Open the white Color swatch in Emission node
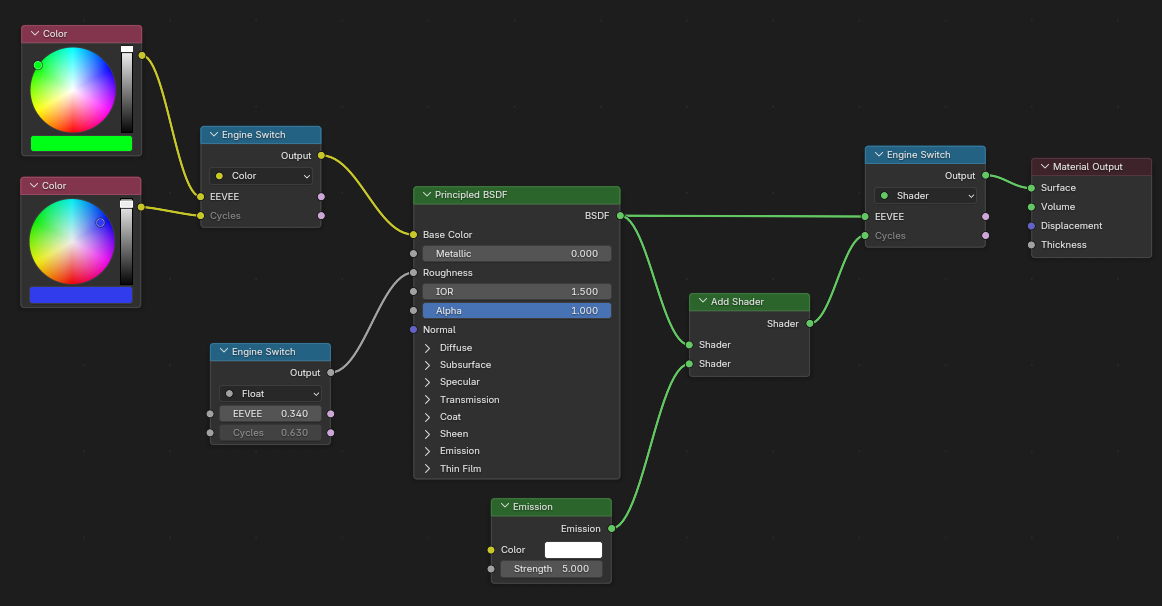The image size is (1162, 606). click(x=574, y=550)
